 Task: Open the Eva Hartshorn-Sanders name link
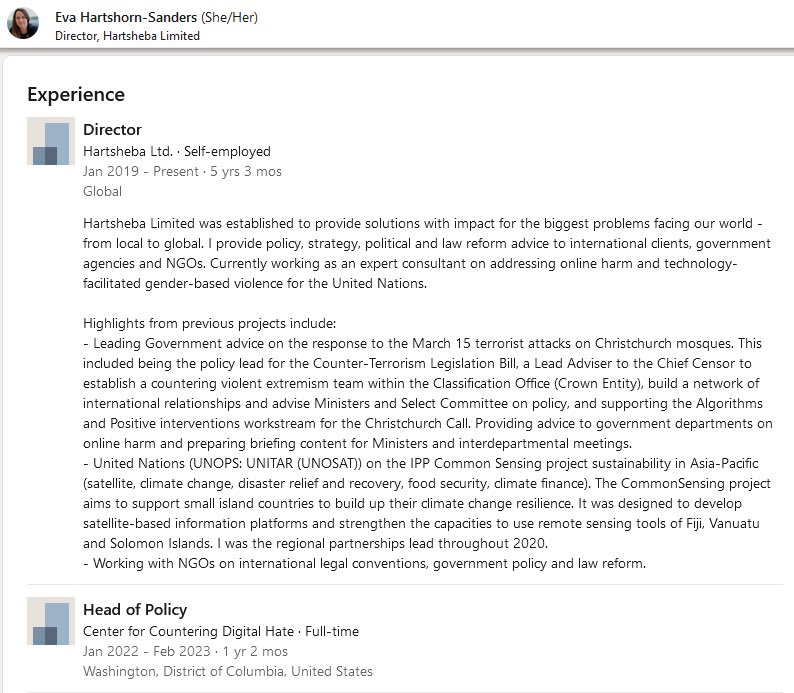124,16
